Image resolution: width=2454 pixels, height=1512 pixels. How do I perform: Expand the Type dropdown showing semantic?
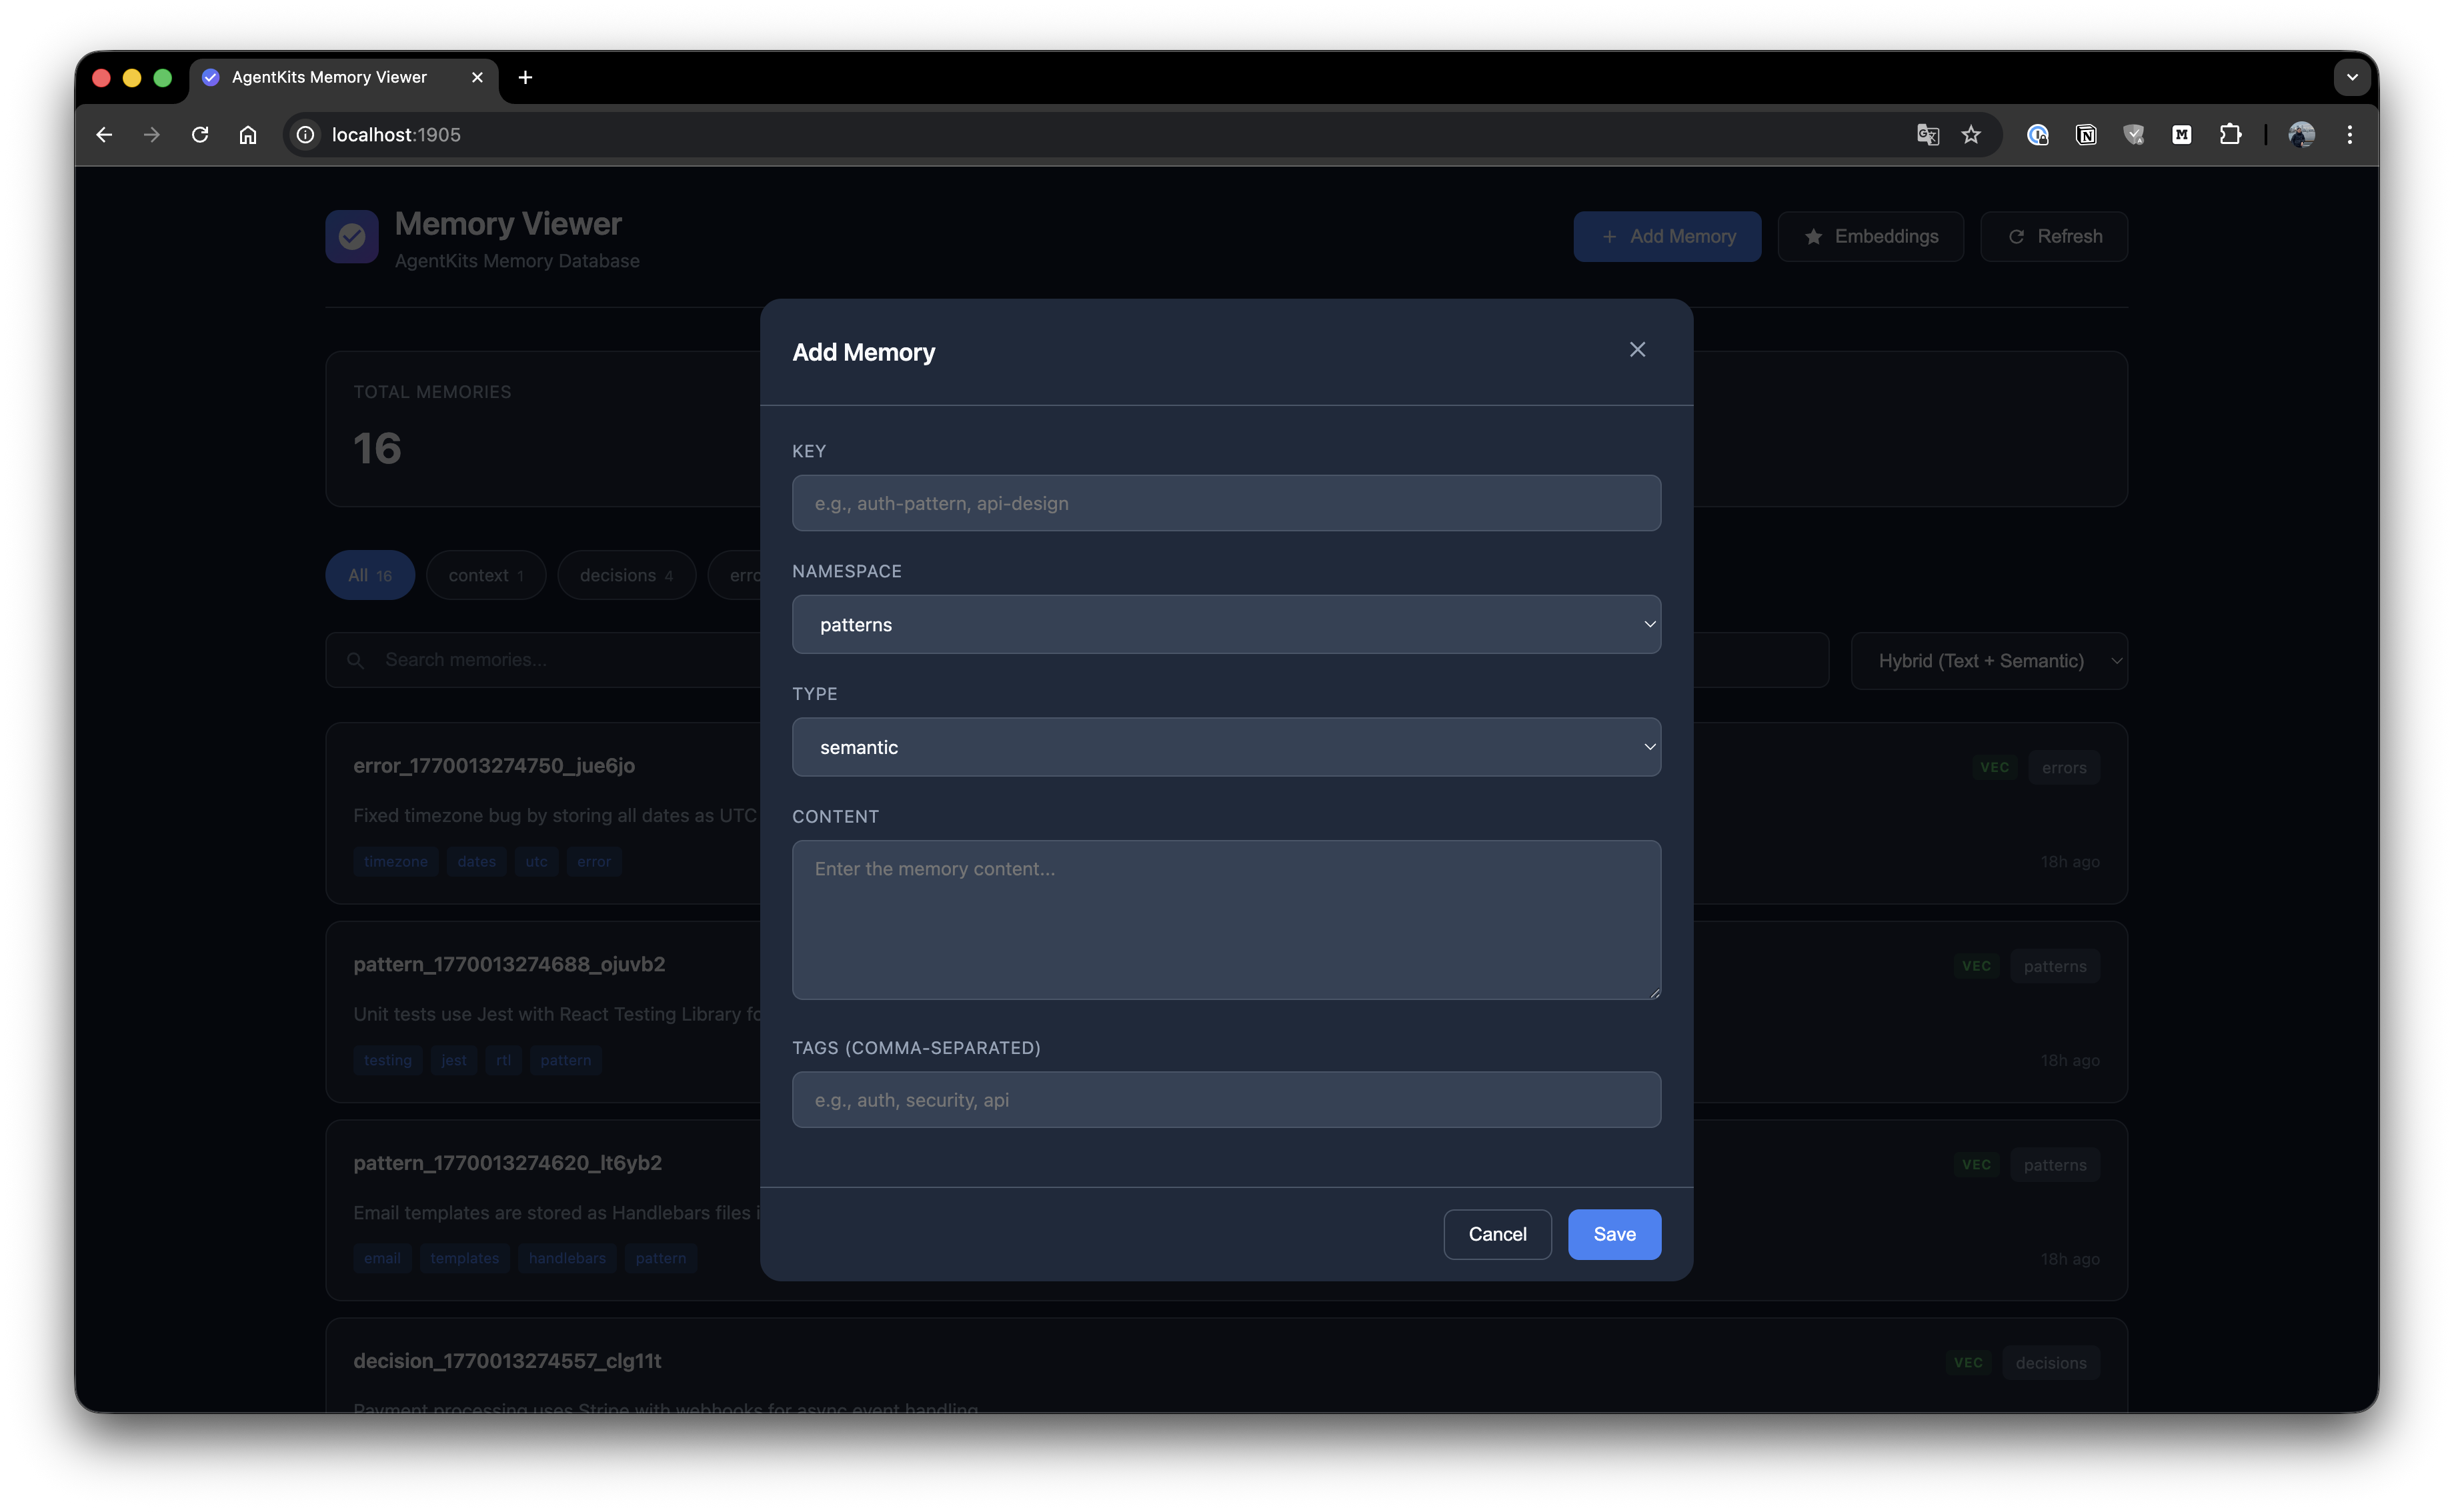point(1226,747)
